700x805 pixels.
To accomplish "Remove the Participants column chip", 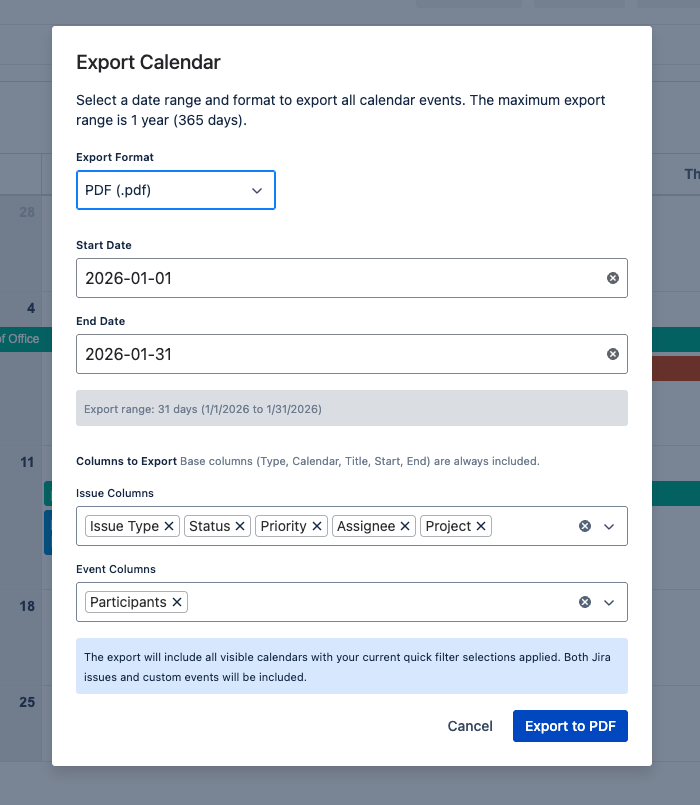I will click(x=177, y=602).
